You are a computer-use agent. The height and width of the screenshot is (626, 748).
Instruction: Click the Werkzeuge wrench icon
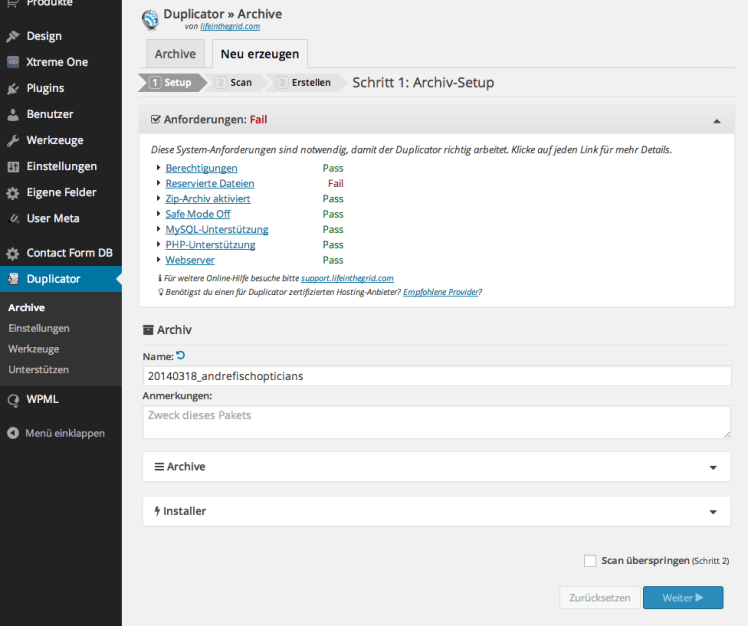coord(13,140)
